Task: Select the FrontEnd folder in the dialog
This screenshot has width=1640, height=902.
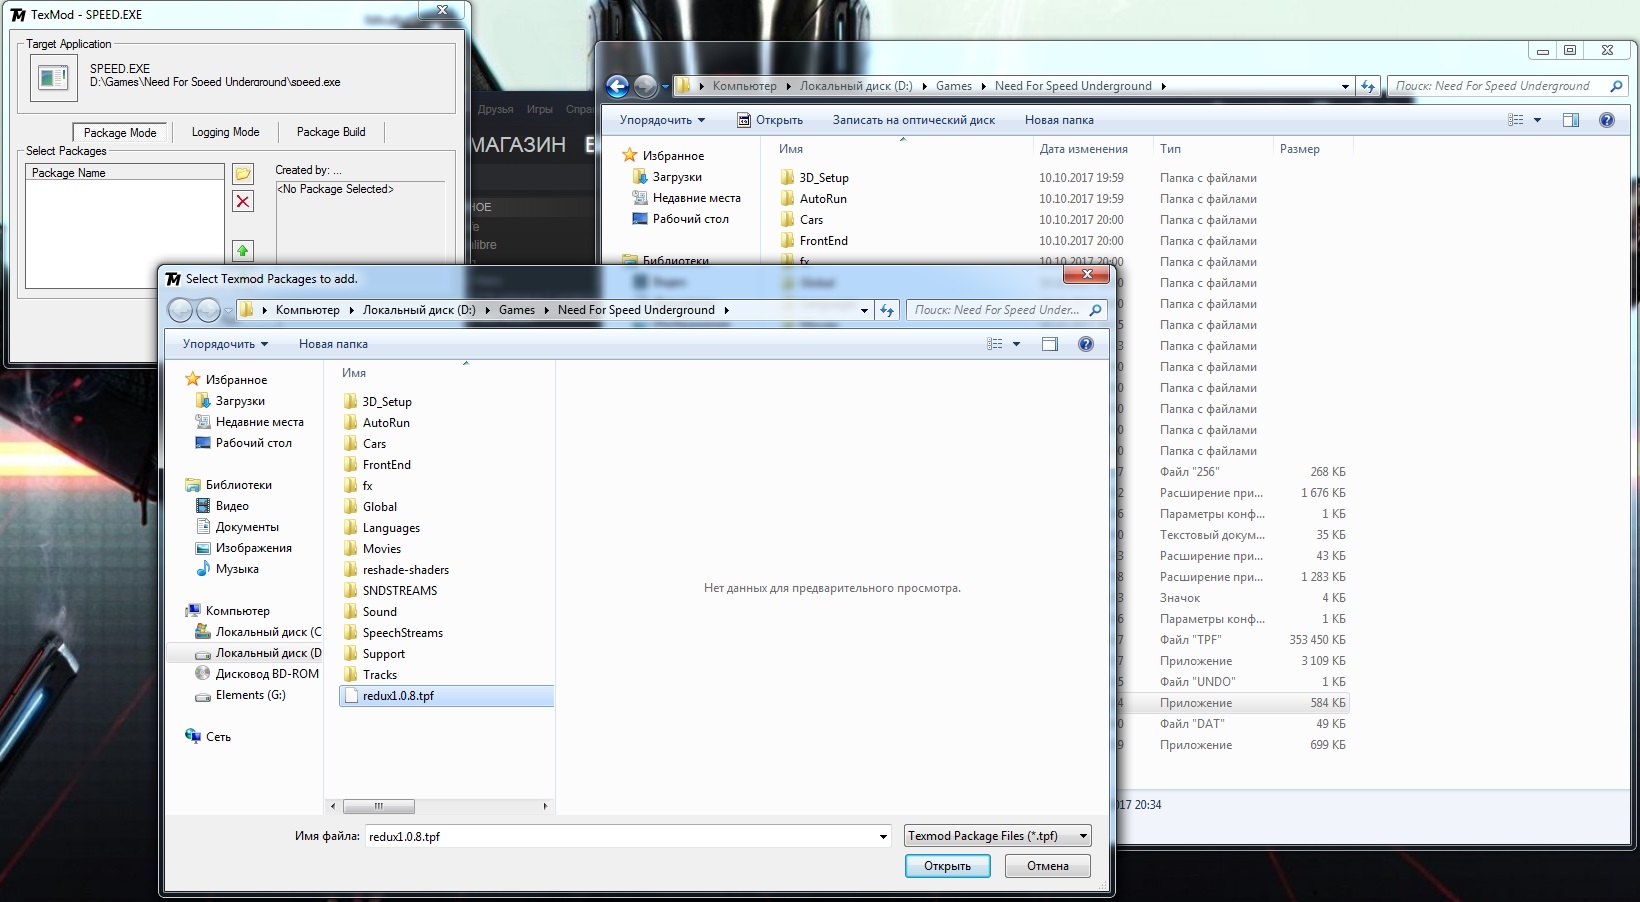Action: pyautogui.click(x=386, y=465)
